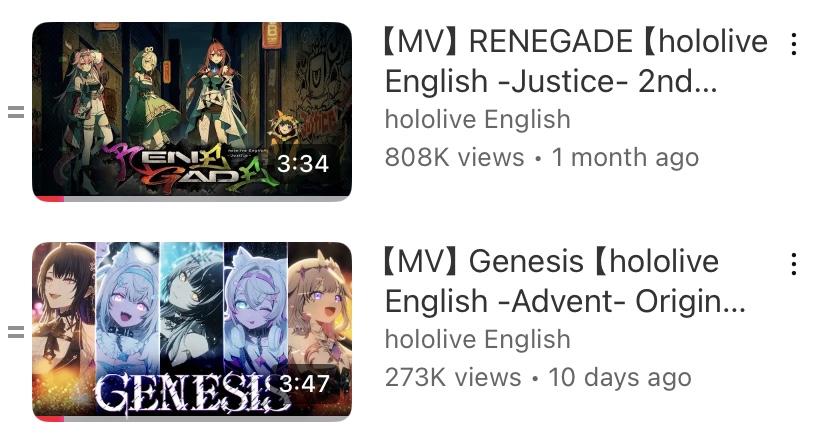Open the RENEGADE video thumbnail

[x=192, y=111]
